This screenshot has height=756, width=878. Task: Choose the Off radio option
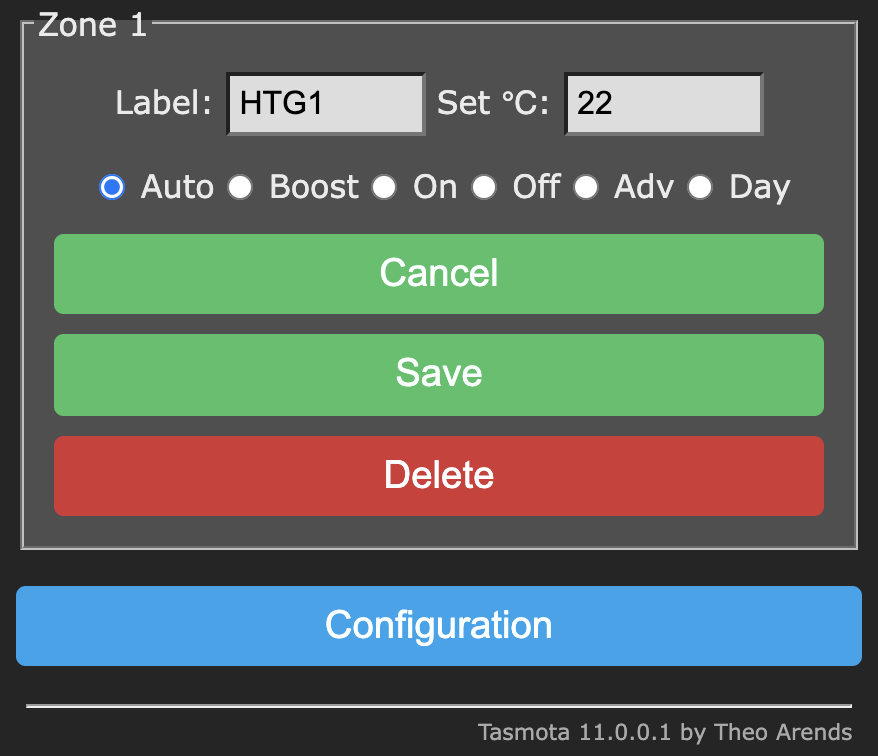[x=484, y=187]
